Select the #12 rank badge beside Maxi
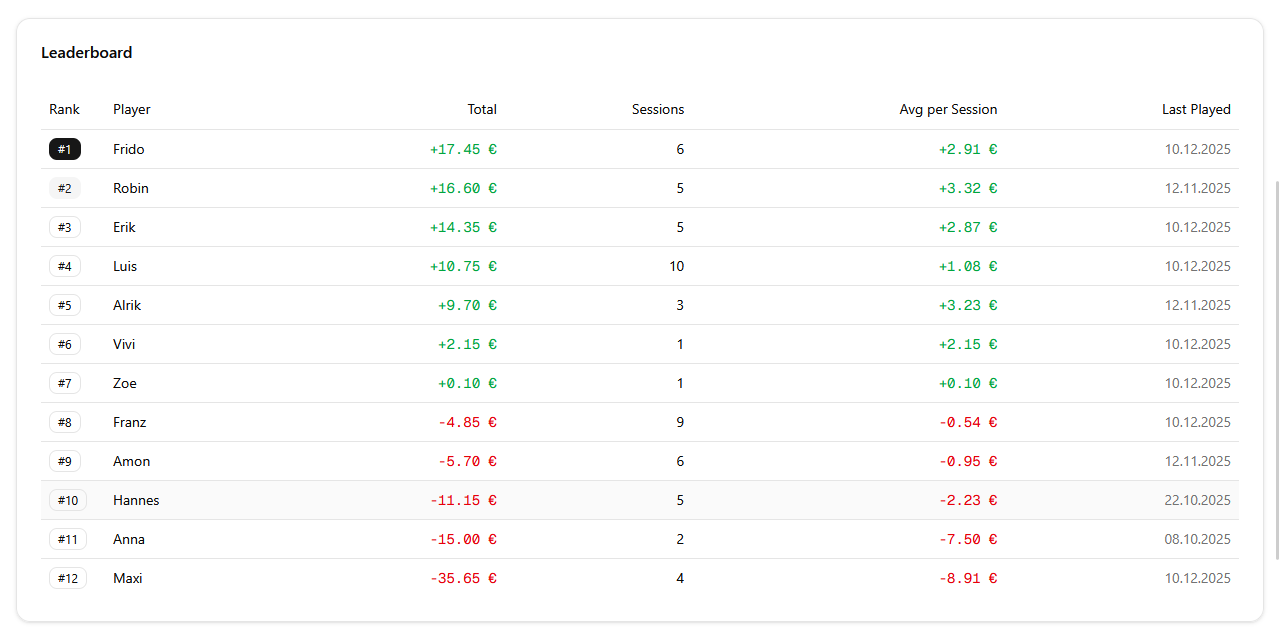The width and height of the screenshot is (1280, 639). pos(67,578)
